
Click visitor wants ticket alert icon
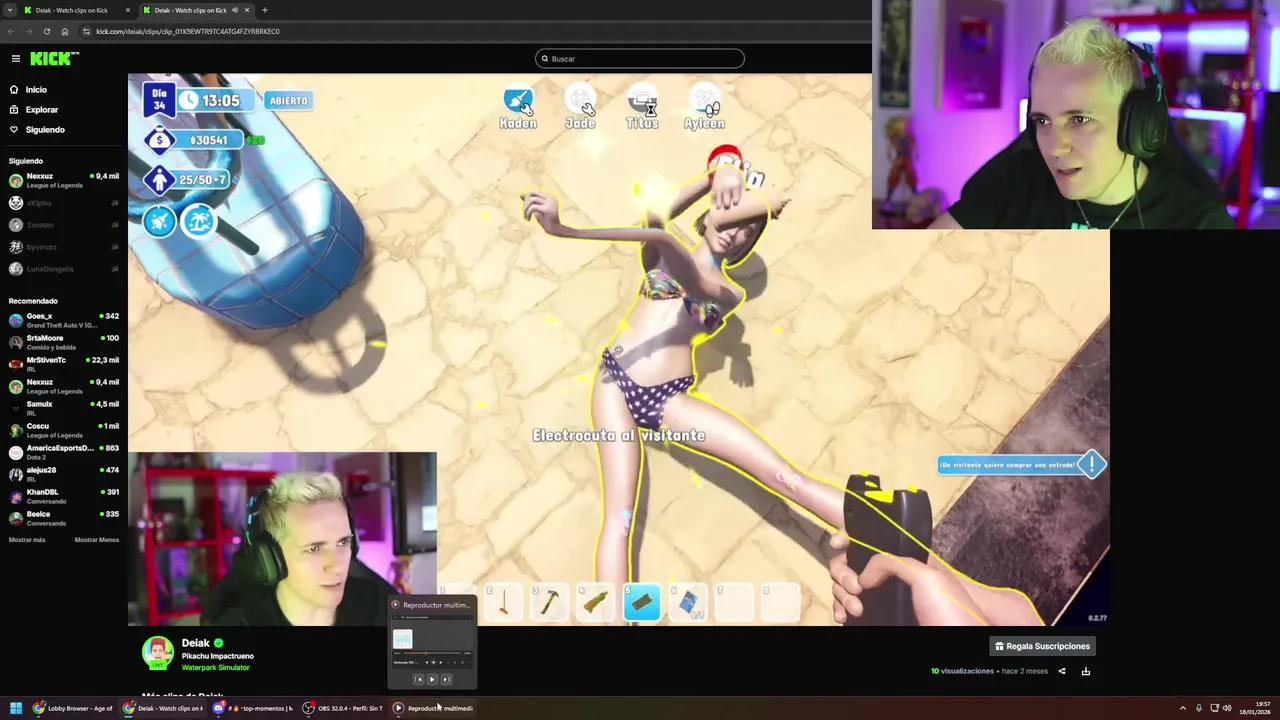coord(1092,463)
